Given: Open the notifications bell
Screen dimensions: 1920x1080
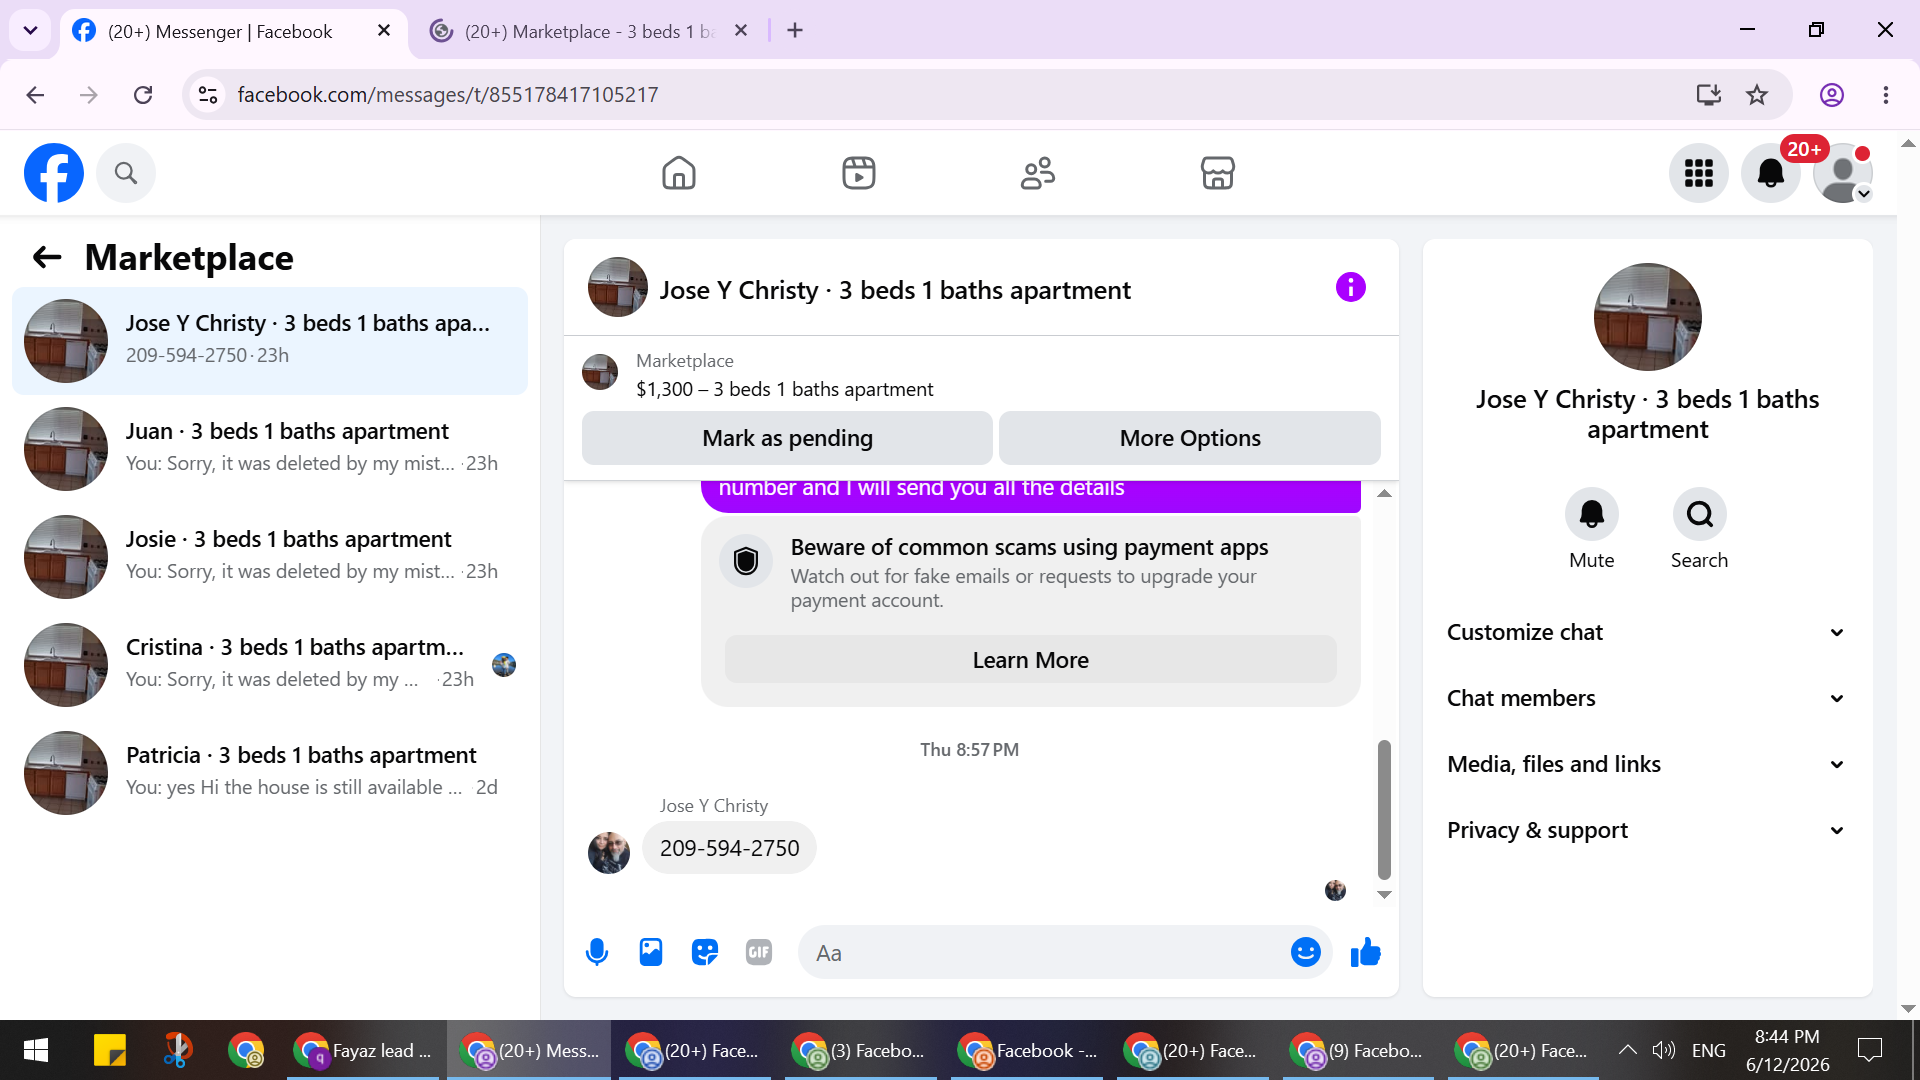Looking at the screenshot, I should click(x=1771, y=173).
